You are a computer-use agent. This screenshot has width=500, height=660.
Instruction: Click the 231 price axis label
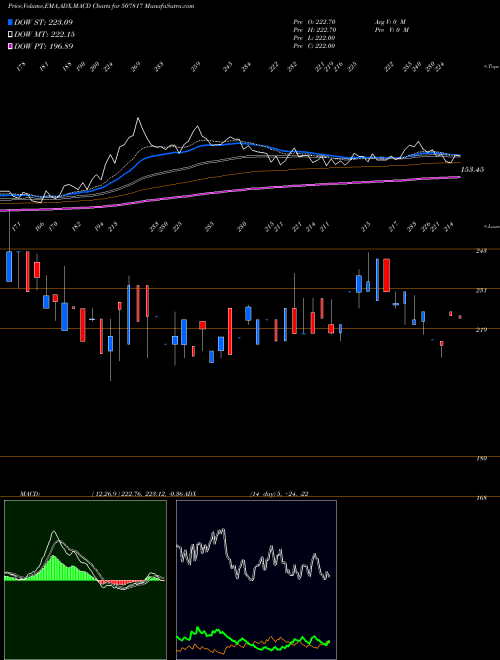[x=481, y=290]
